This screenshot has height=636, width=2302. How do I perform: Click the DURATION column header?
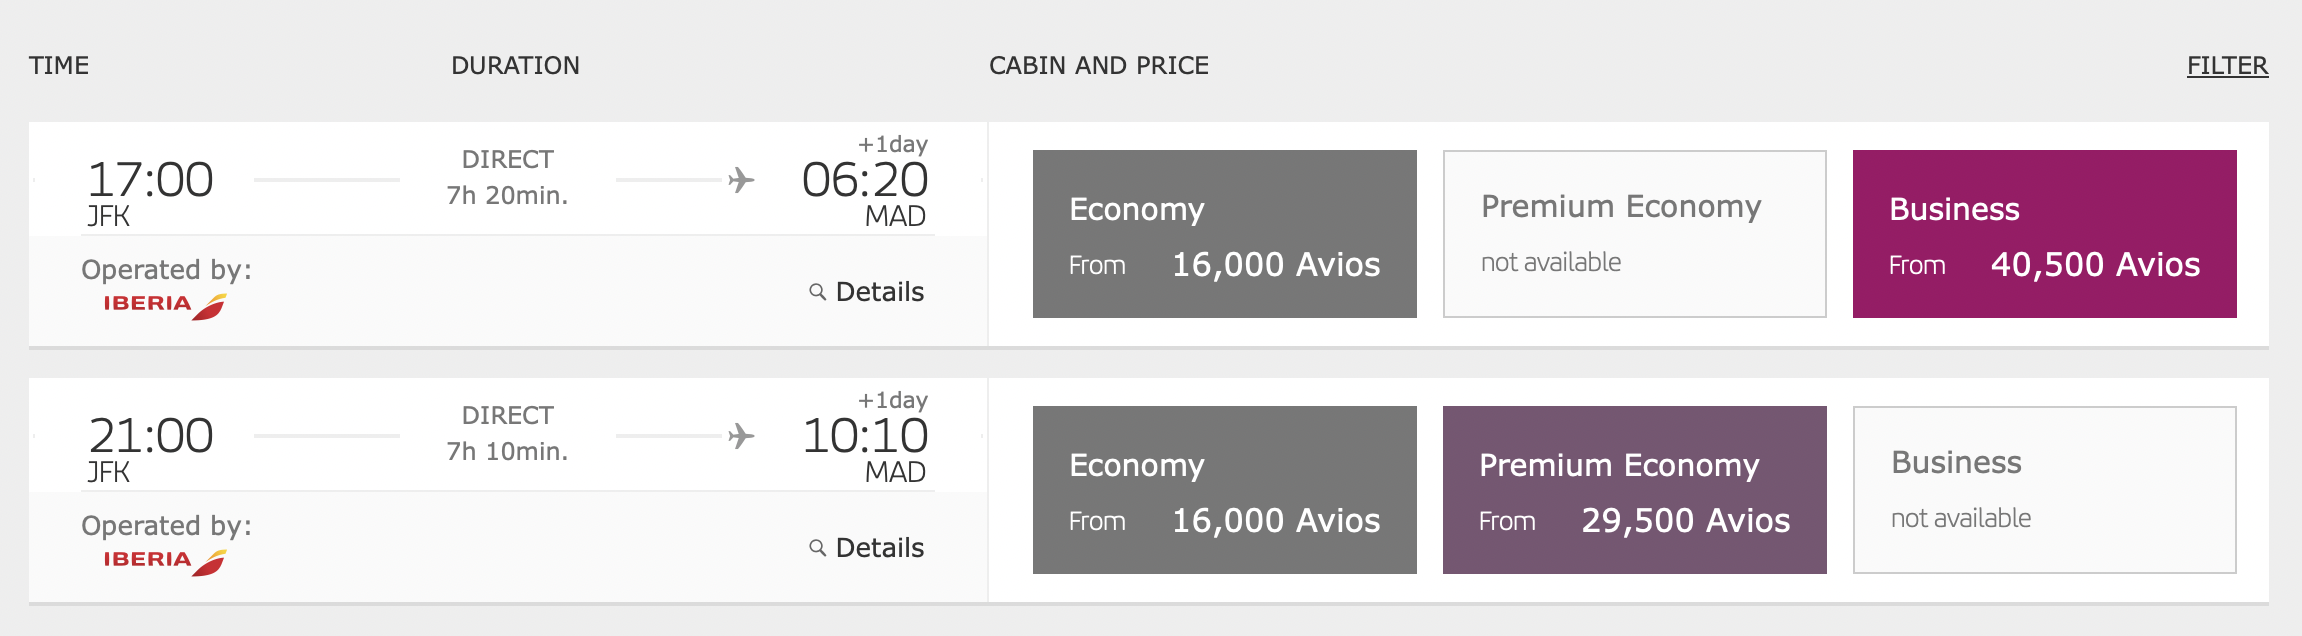[515, 66]
